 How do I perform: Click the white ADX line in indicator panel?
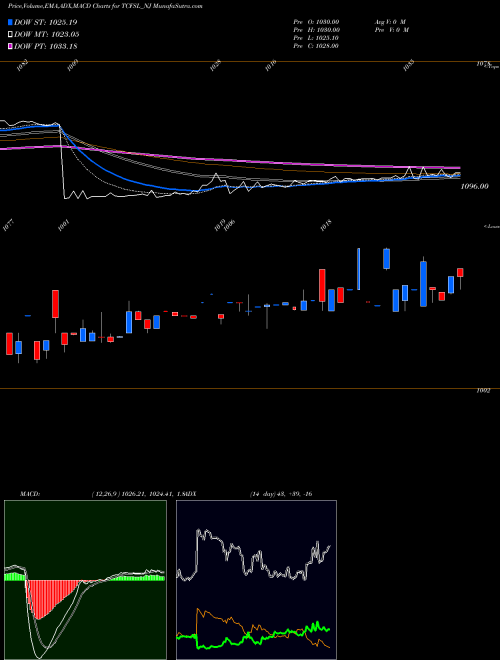(253, 556)
